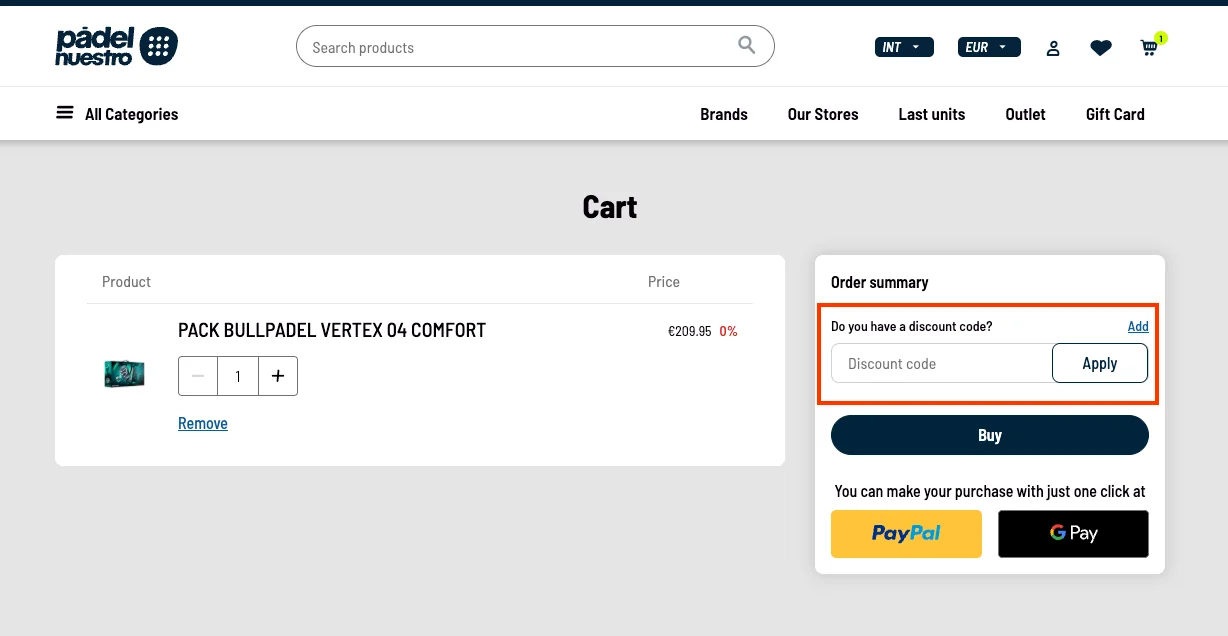The width and height of the screenshot is (1228, 636).
Task: Open the user account icon
Action: pos(1053,48)
